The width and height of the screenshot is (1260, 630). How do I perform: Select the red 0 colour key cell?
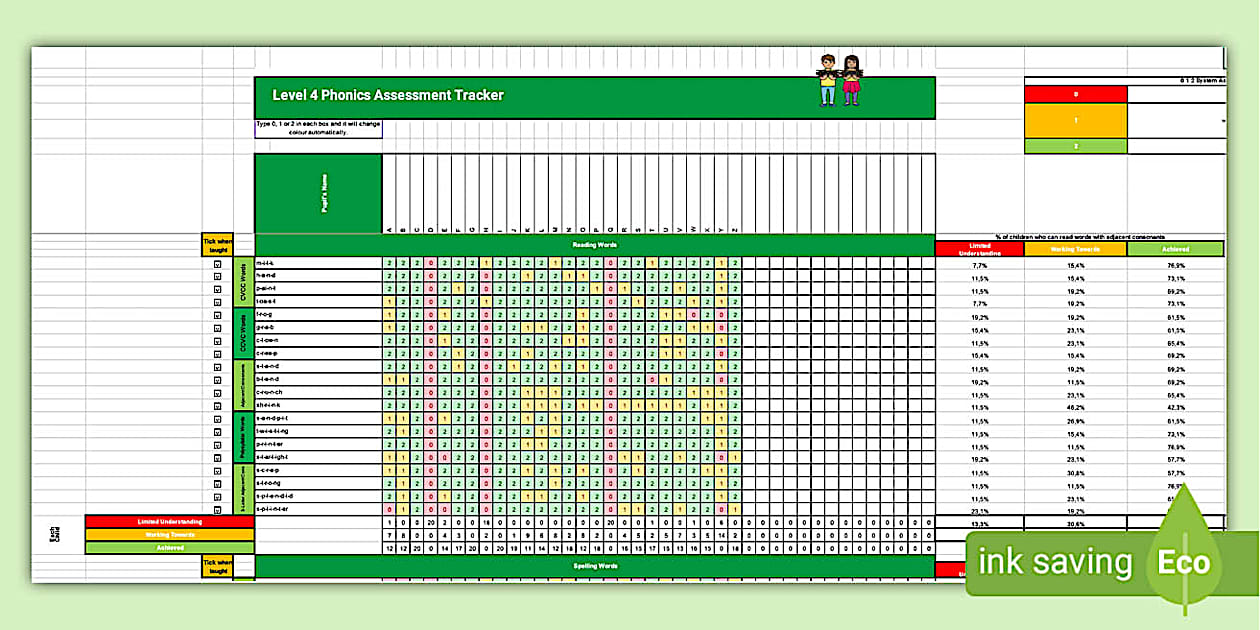tap(1075, 94)
